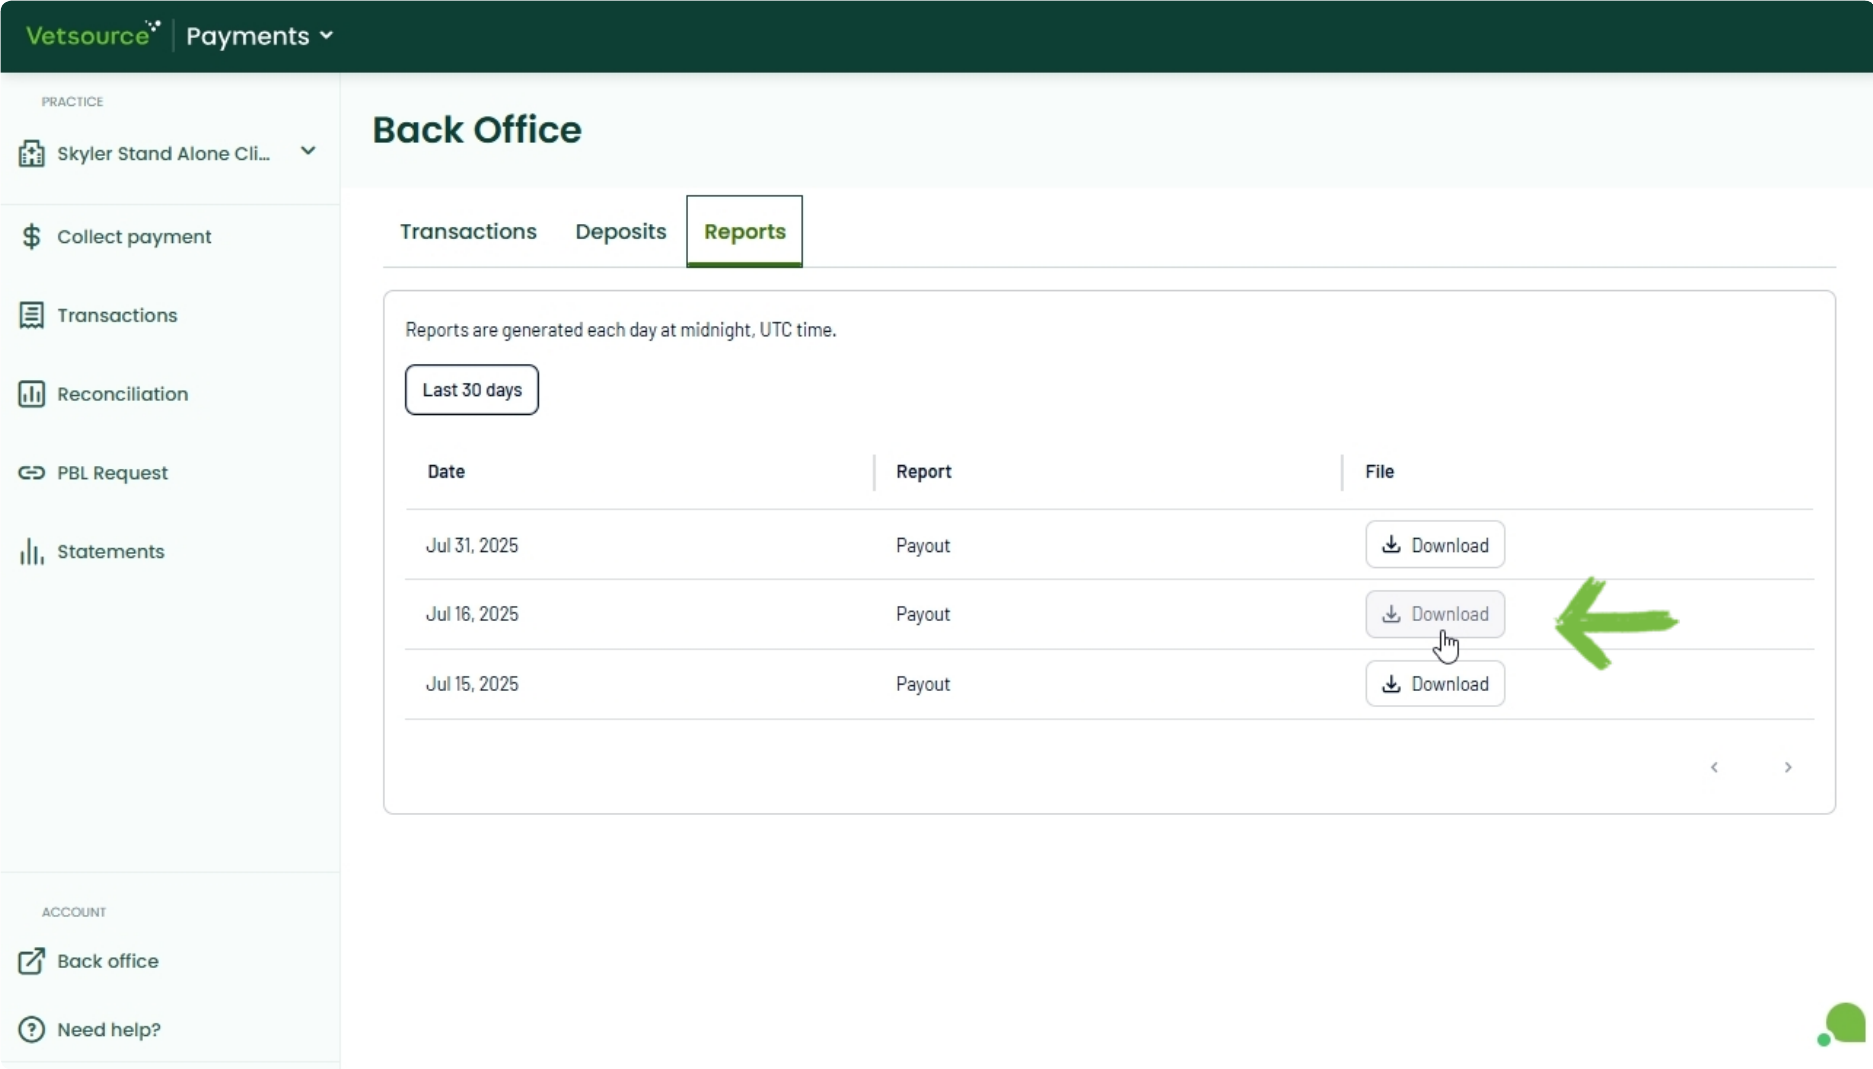Select the Reports tab

pos(744,232)
